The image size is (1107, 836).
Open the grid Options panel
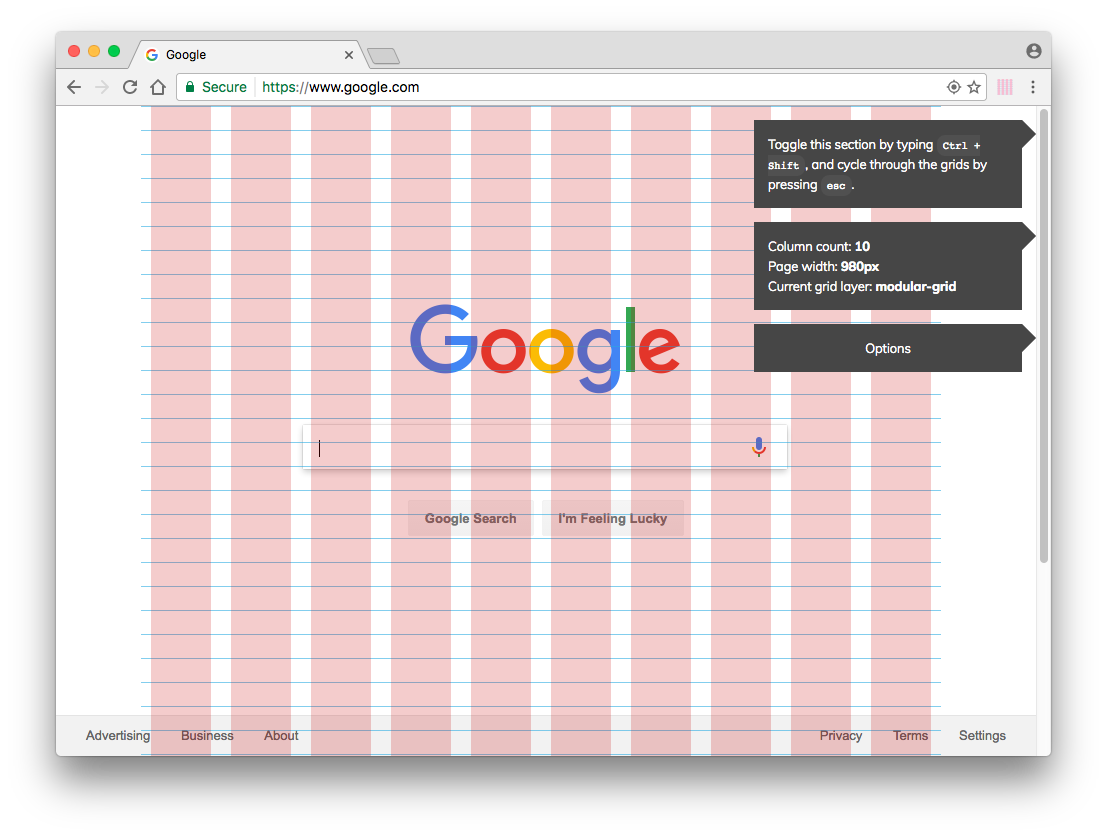(888, 348)
